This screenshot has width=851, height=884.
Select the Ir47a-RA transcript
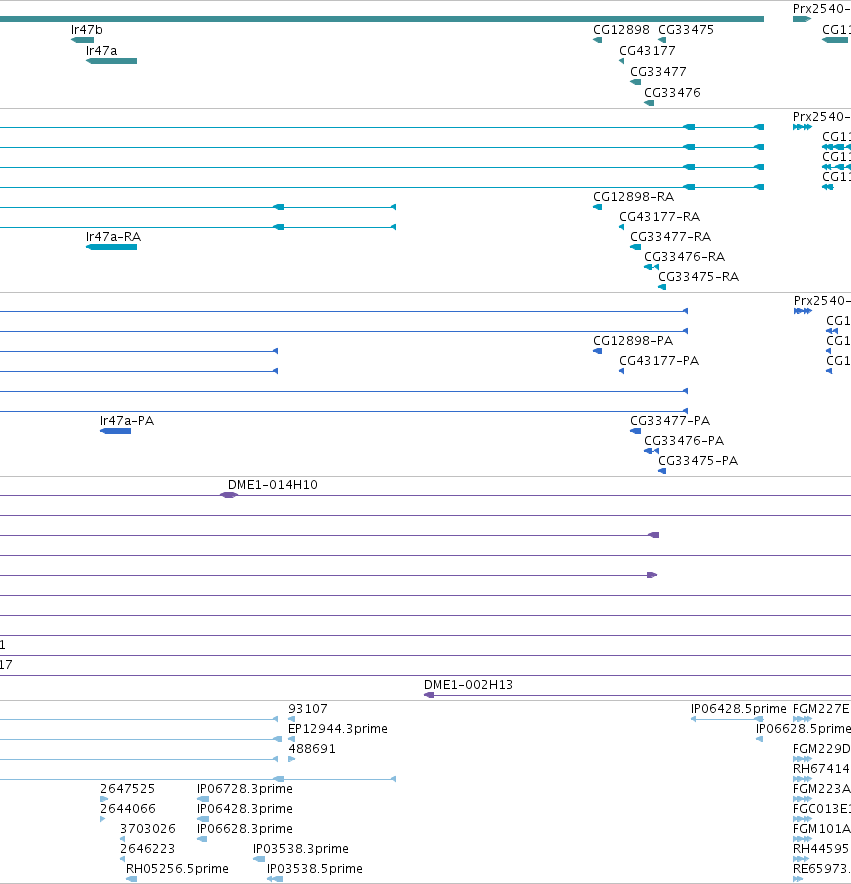pos(111,247)
